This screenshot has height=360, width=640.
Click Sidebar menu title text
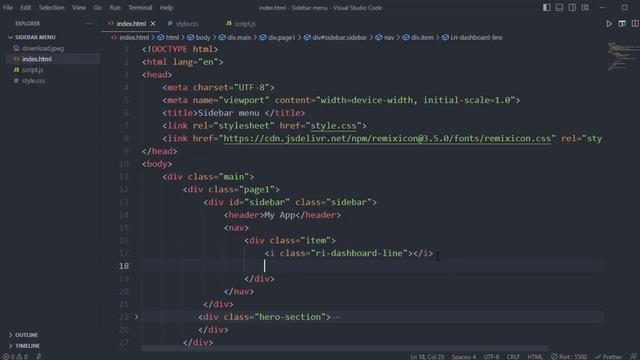(x=229, y=113)
